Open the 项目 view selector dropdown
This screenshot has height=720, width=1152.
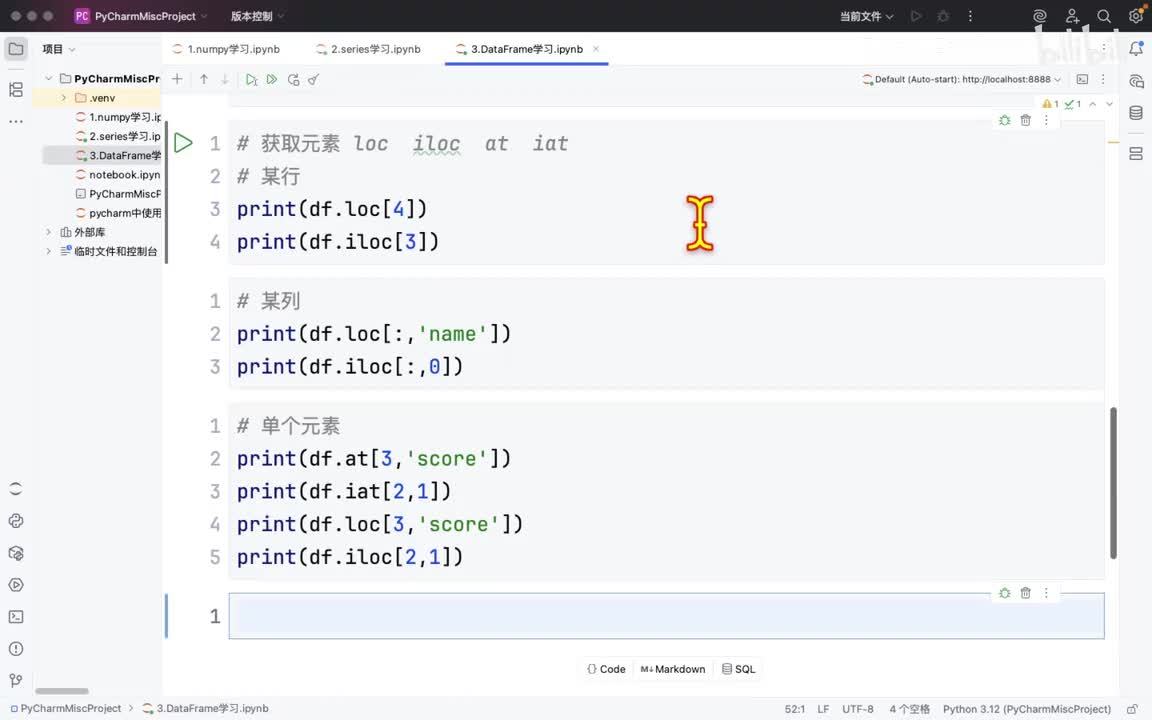59,49
